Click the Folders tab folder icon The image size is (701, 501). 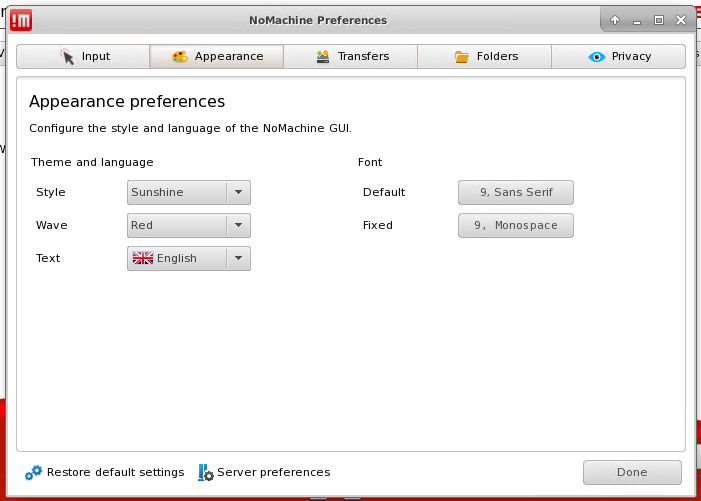coord(462,57)
